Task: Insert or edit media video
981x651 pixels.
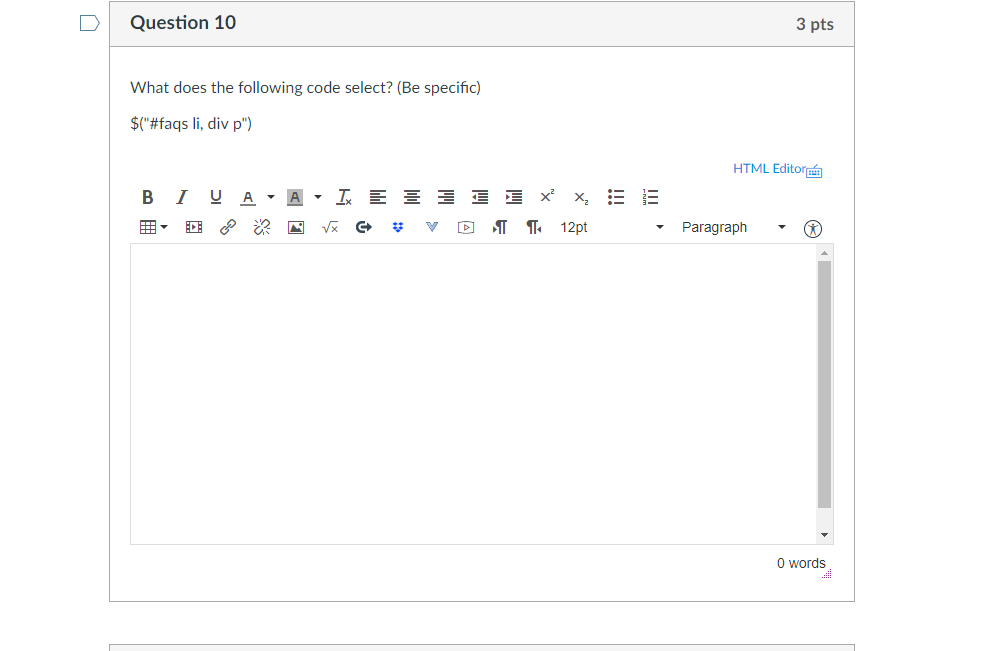Action: point(194,228)
